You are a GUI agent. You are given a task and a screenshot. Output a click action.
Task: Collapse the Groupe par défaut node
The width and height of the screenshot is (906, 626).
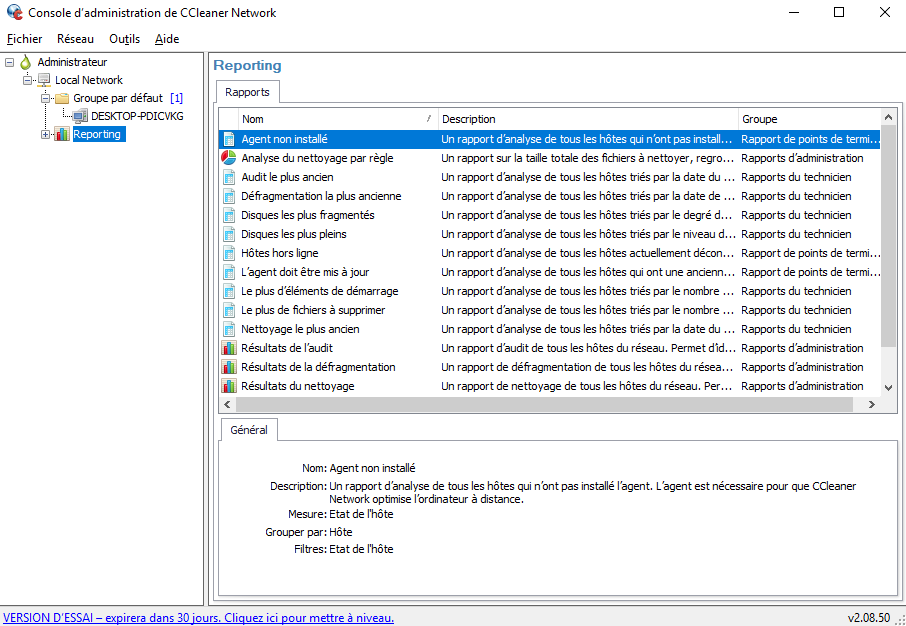46,98
